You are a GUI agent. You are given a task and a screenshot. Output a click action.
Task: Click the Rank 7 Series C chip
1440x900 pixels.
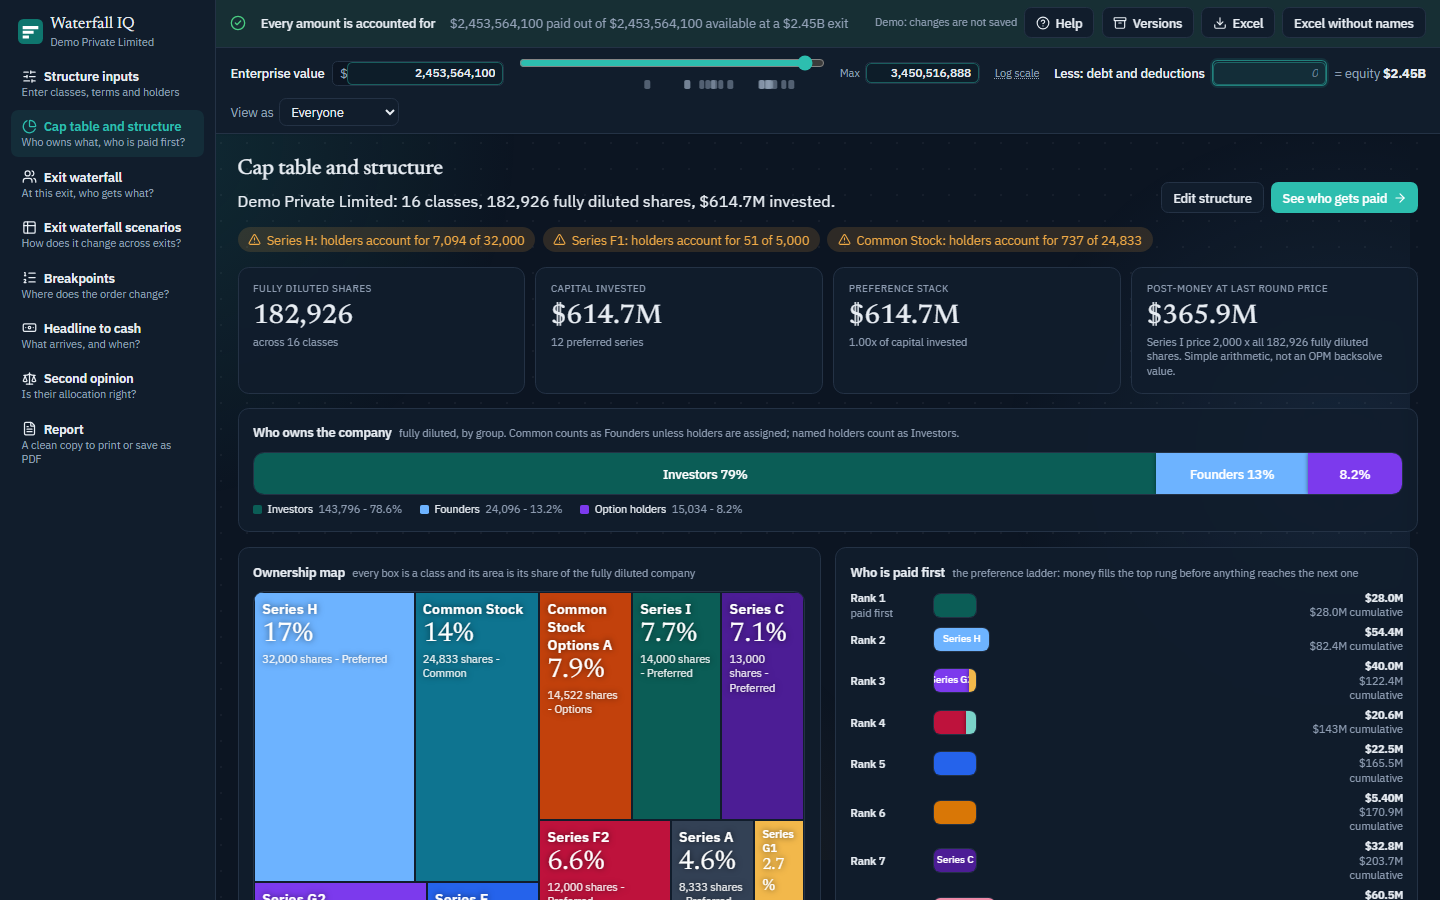(955, 860)
